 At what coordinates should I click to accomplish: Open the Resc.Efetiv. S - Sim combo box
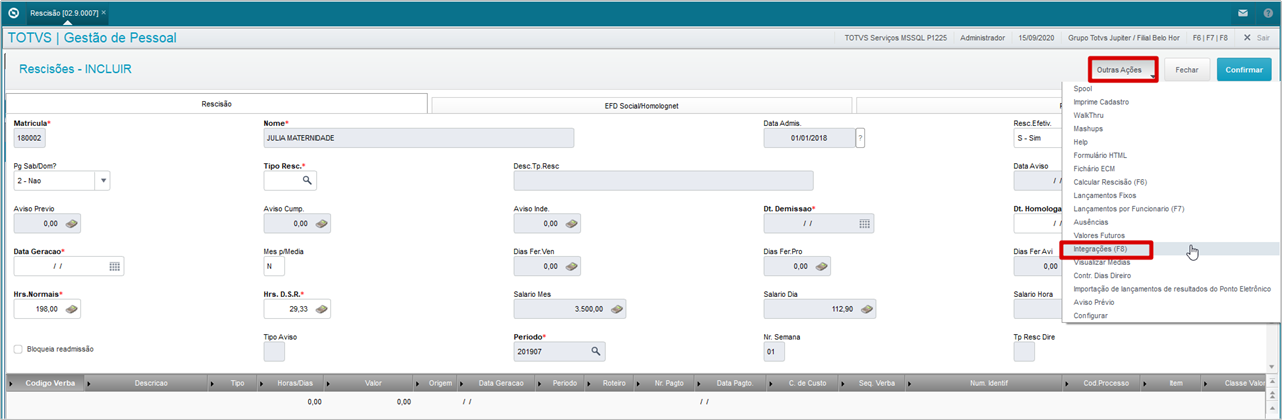click(1038, 138)
